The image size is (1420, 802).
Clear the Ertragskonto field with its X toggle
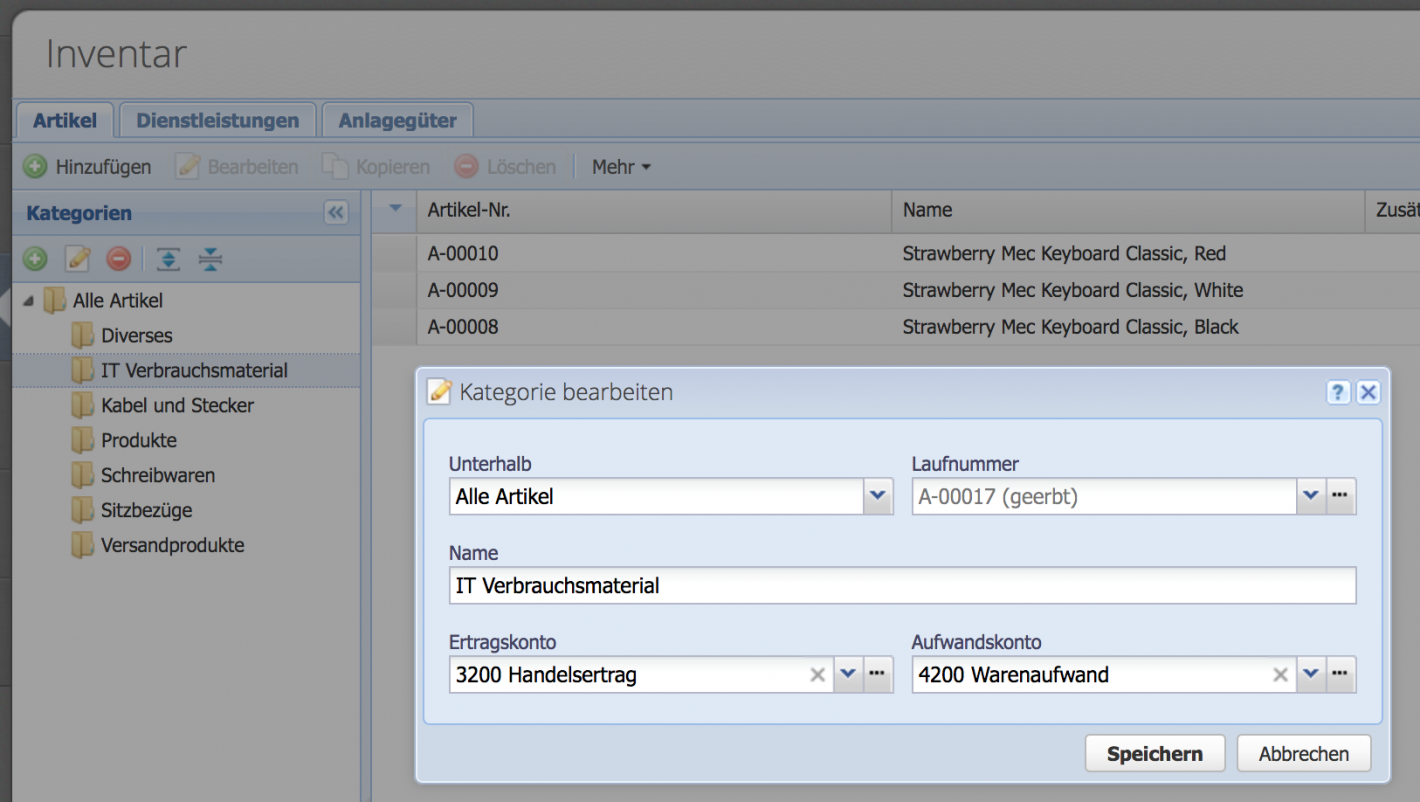pos(817,674)
